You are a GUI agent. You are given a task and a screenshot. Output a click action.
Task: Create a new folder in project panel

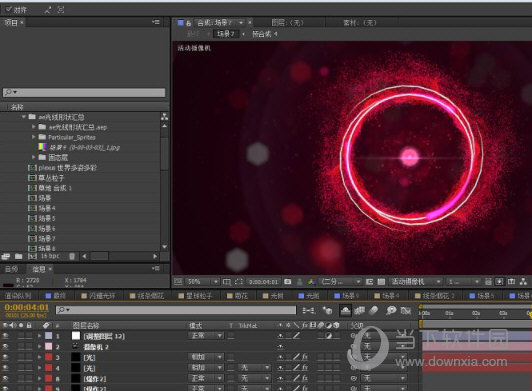click(x=19, y=256)
